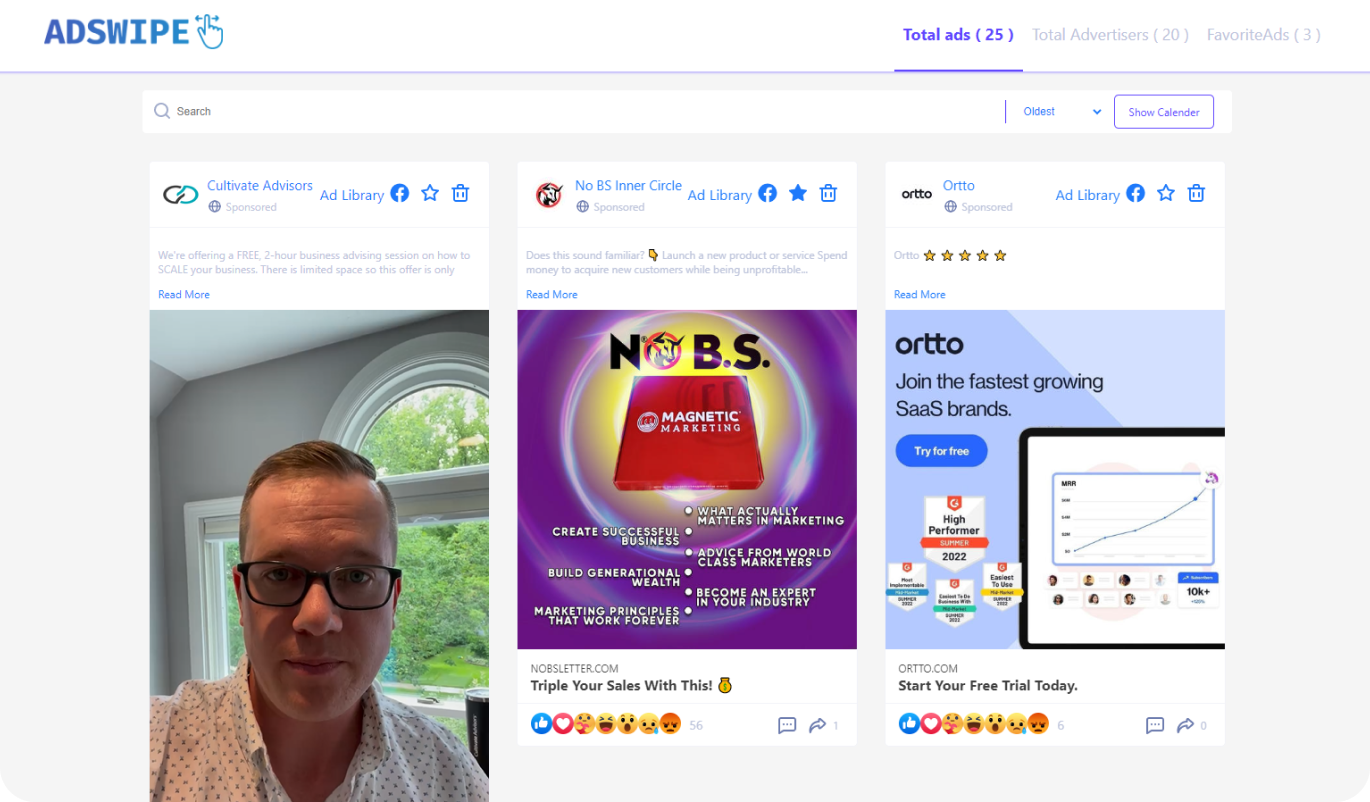Open No BS Inner Circle advertiser name
Image resolution: width=1370 pixels, height=802 pixels.
(x=628, y=185)
